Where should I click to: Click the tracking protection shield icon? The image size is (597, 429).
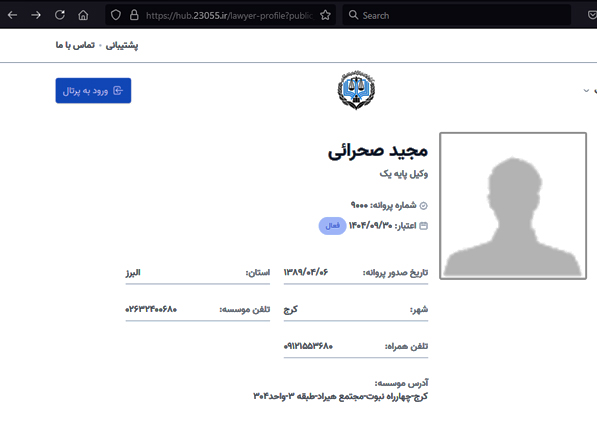point(116,15)
